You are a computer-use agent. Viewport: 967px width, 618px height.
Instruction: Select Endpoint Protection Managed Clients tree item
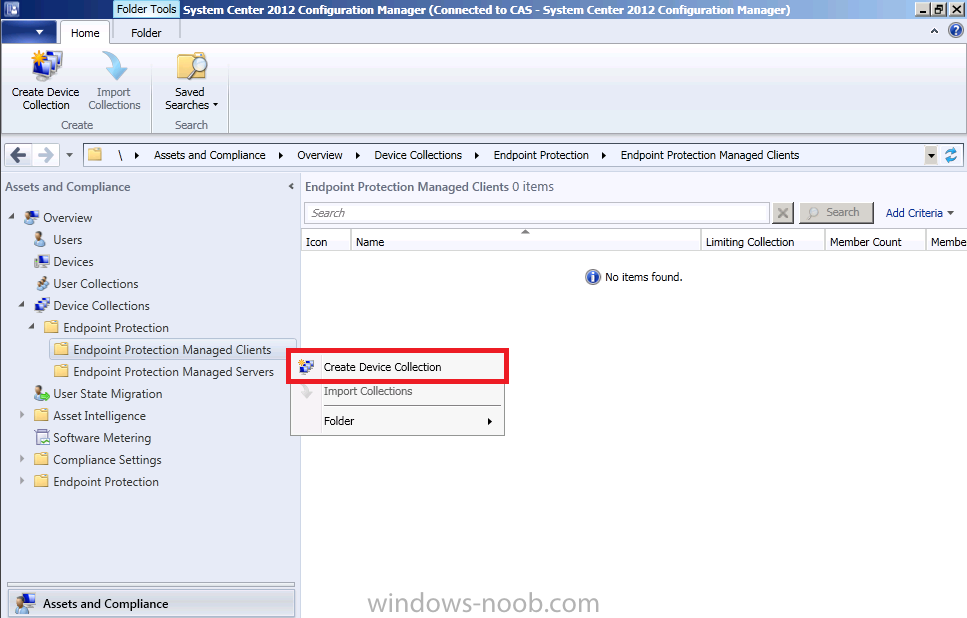[172, 350]
